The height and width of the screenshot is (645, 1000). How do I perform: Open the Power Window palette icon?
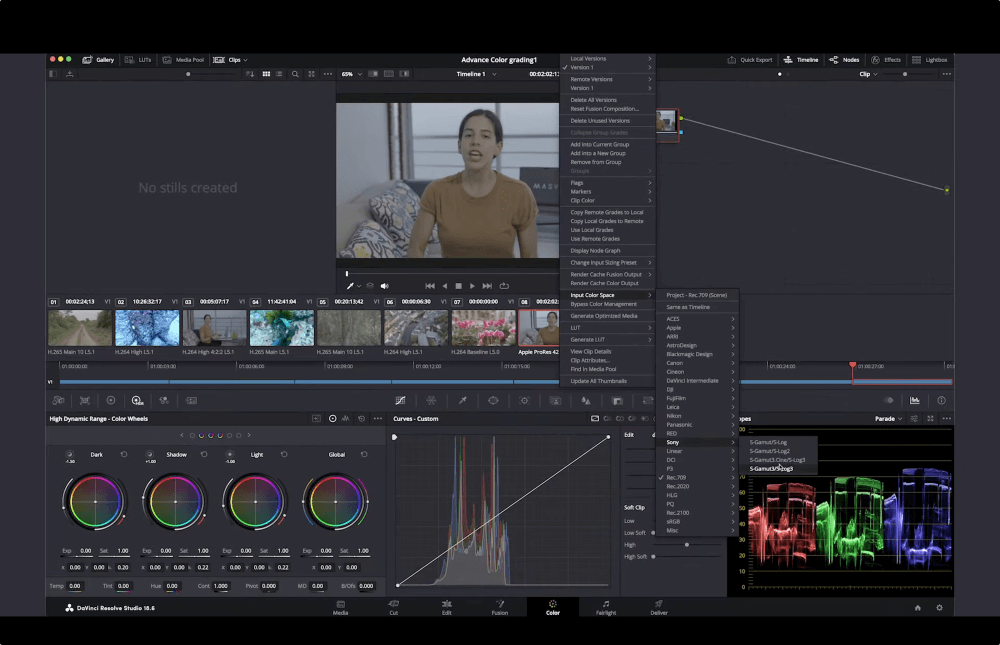point(493,401)
